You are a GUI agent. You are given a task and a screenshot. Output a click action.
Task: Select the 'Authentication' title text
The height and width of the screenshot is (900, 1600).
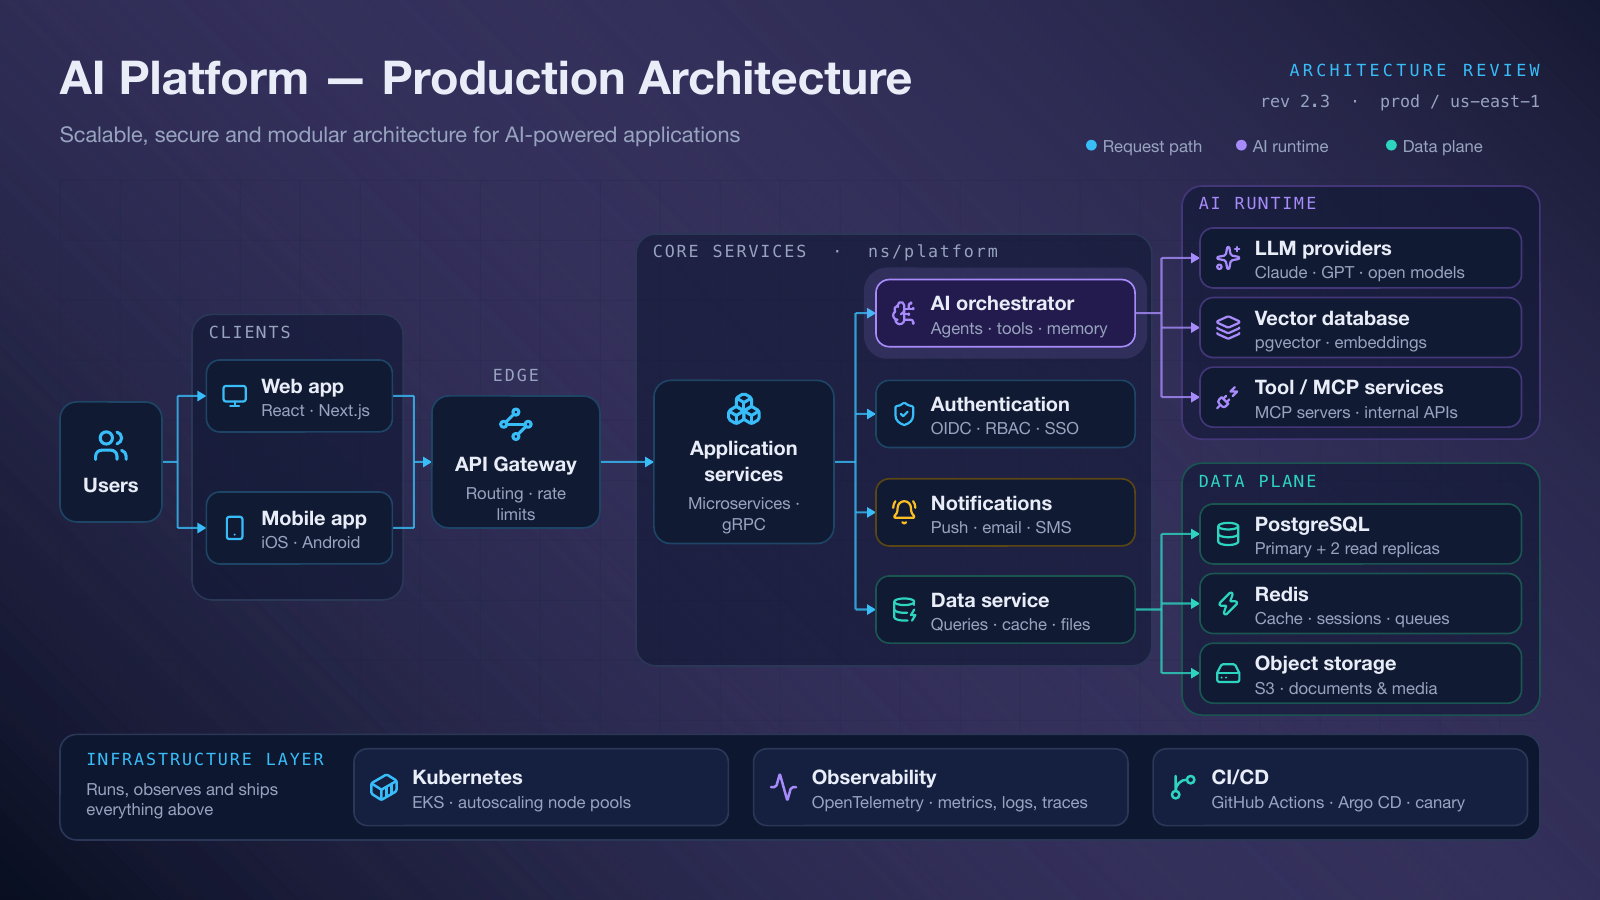1000,404
